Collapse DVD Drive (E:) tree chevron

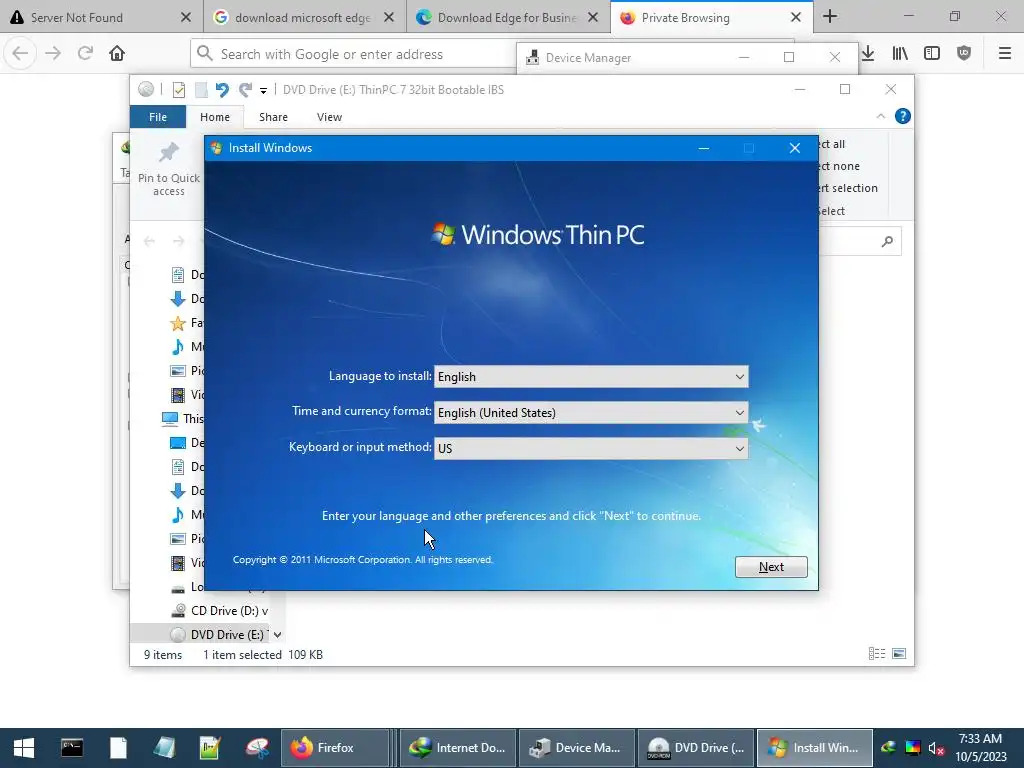coord(278,634)
